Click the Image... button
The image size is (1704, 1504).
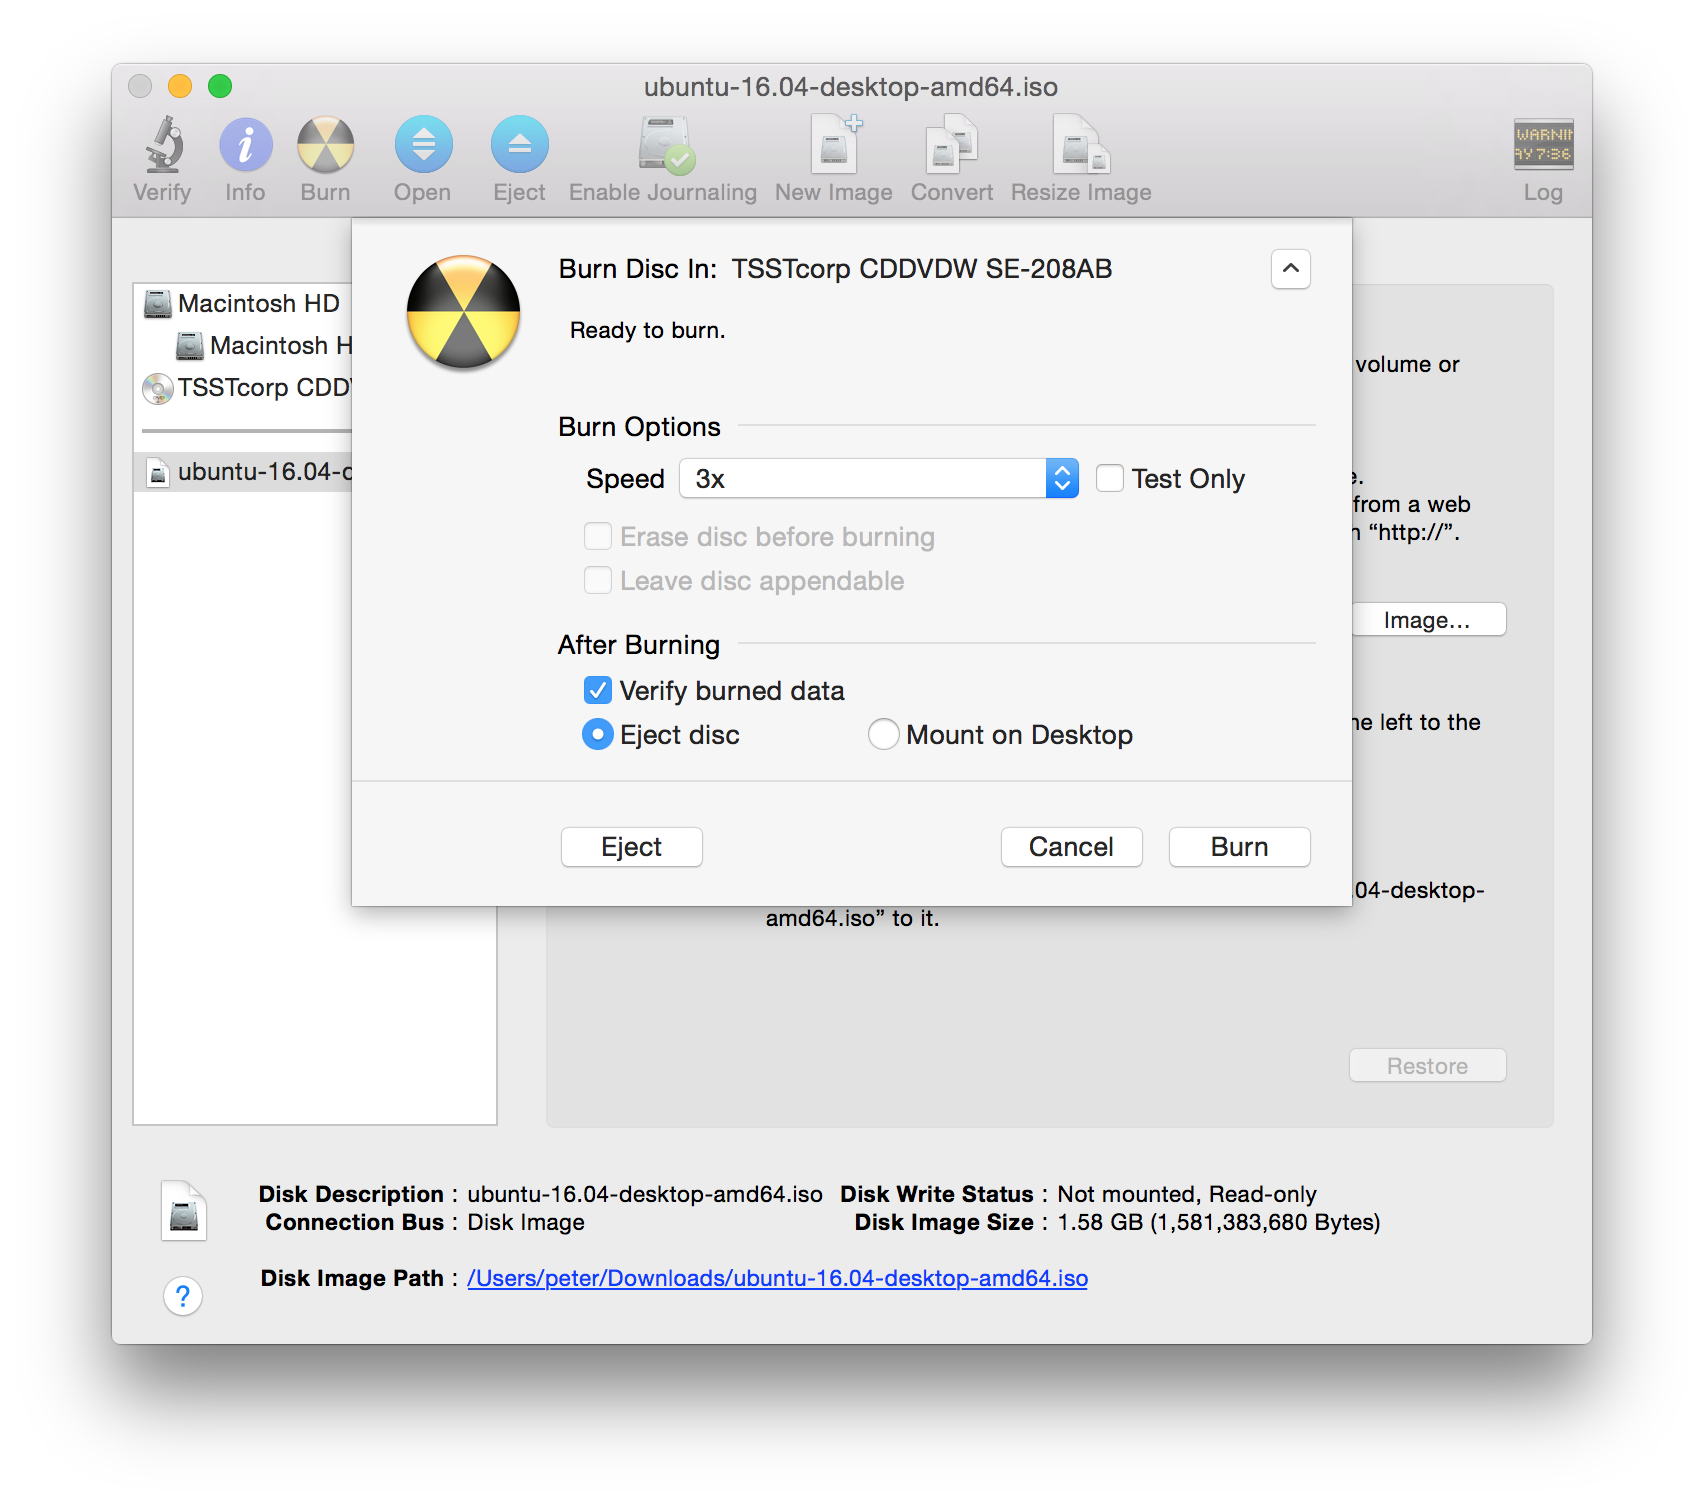coord(1428,620)
